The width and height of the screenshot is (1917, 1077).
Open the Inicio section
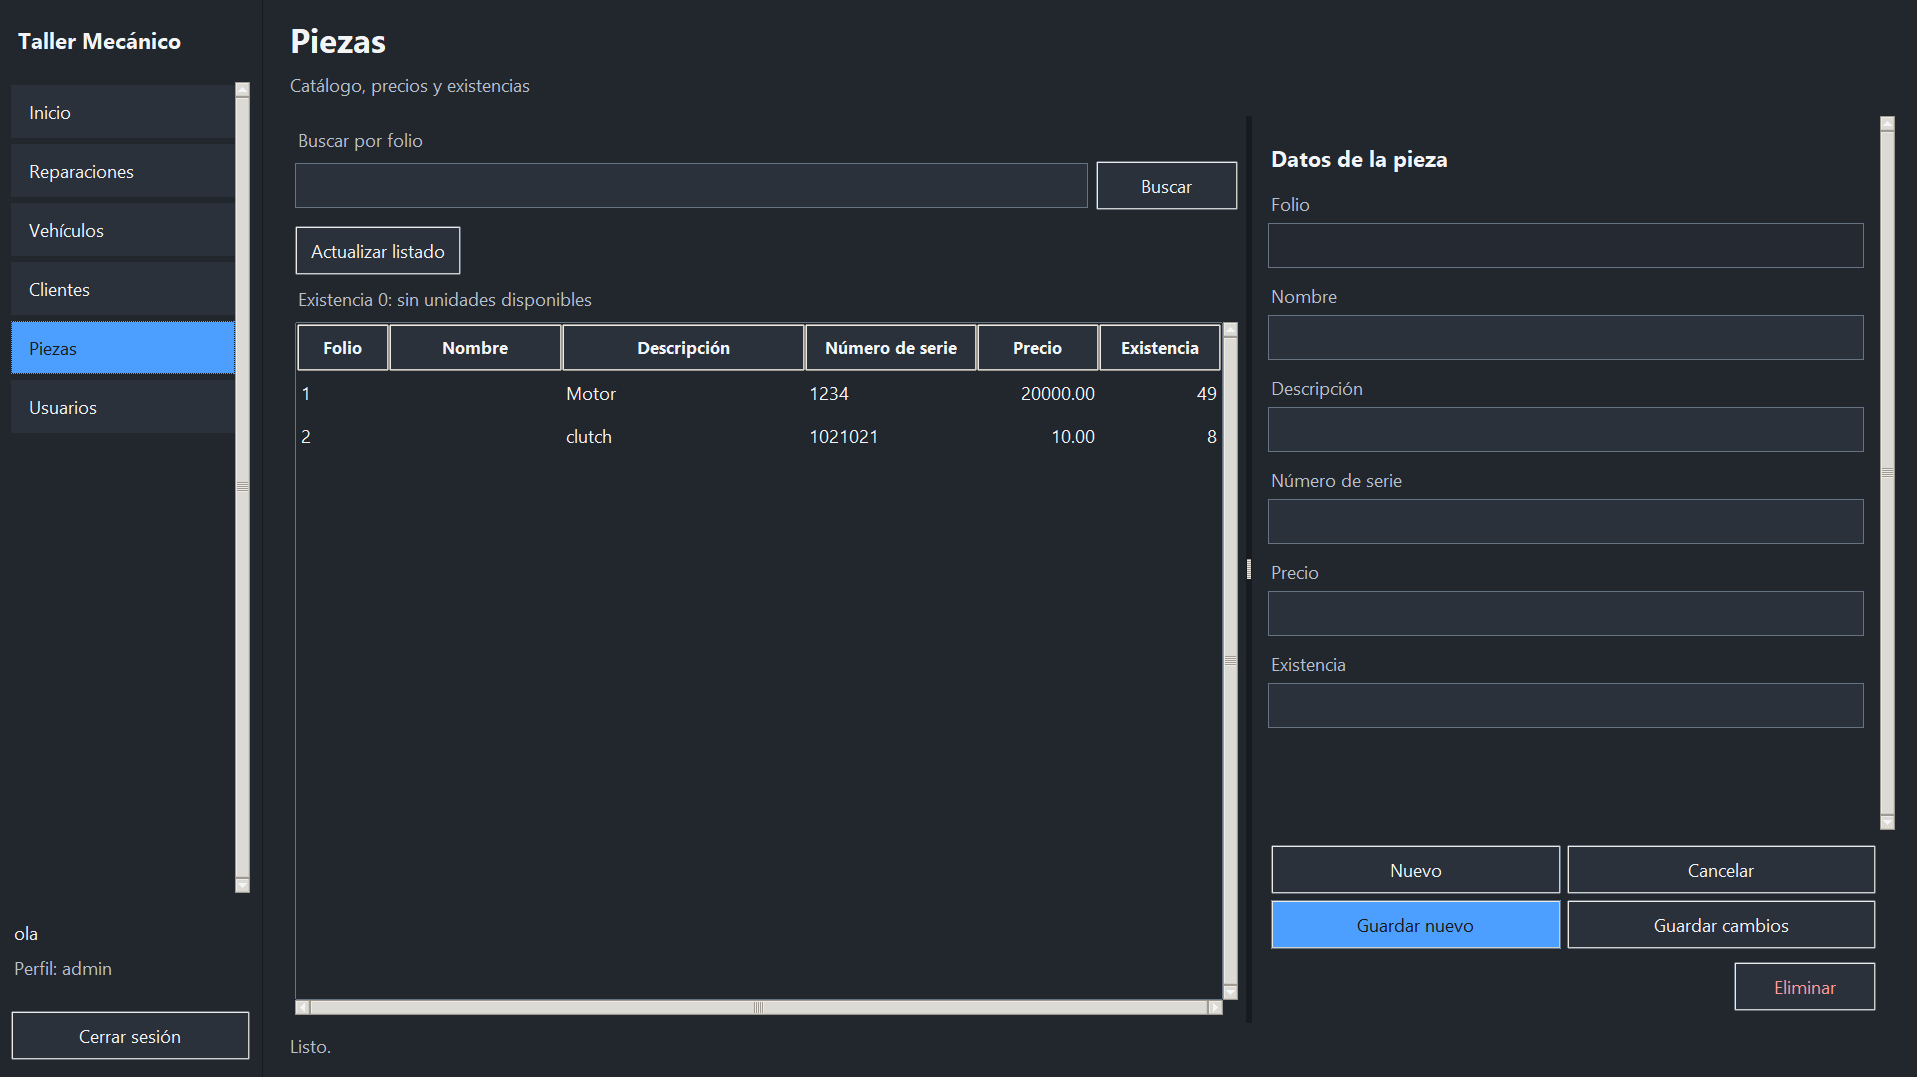click(x=122, y=112)
